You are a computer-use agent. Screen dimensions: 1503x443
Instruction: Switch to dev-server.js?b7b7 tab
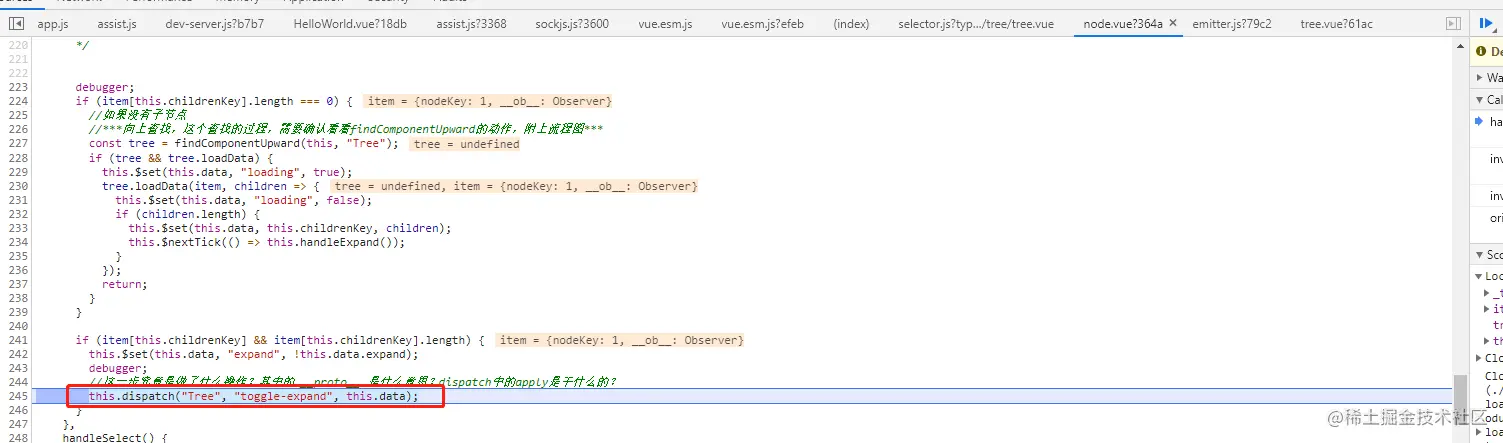pos(215,23)
